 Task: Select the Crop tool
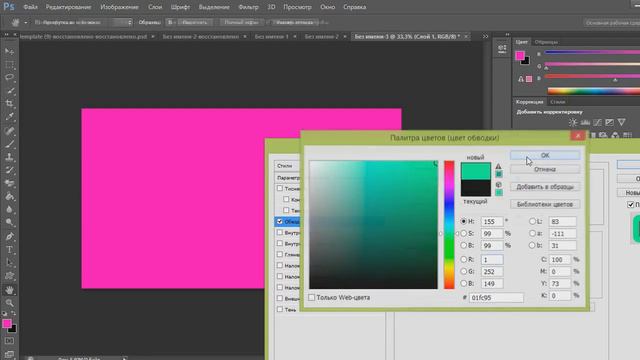tap(9, 104)
